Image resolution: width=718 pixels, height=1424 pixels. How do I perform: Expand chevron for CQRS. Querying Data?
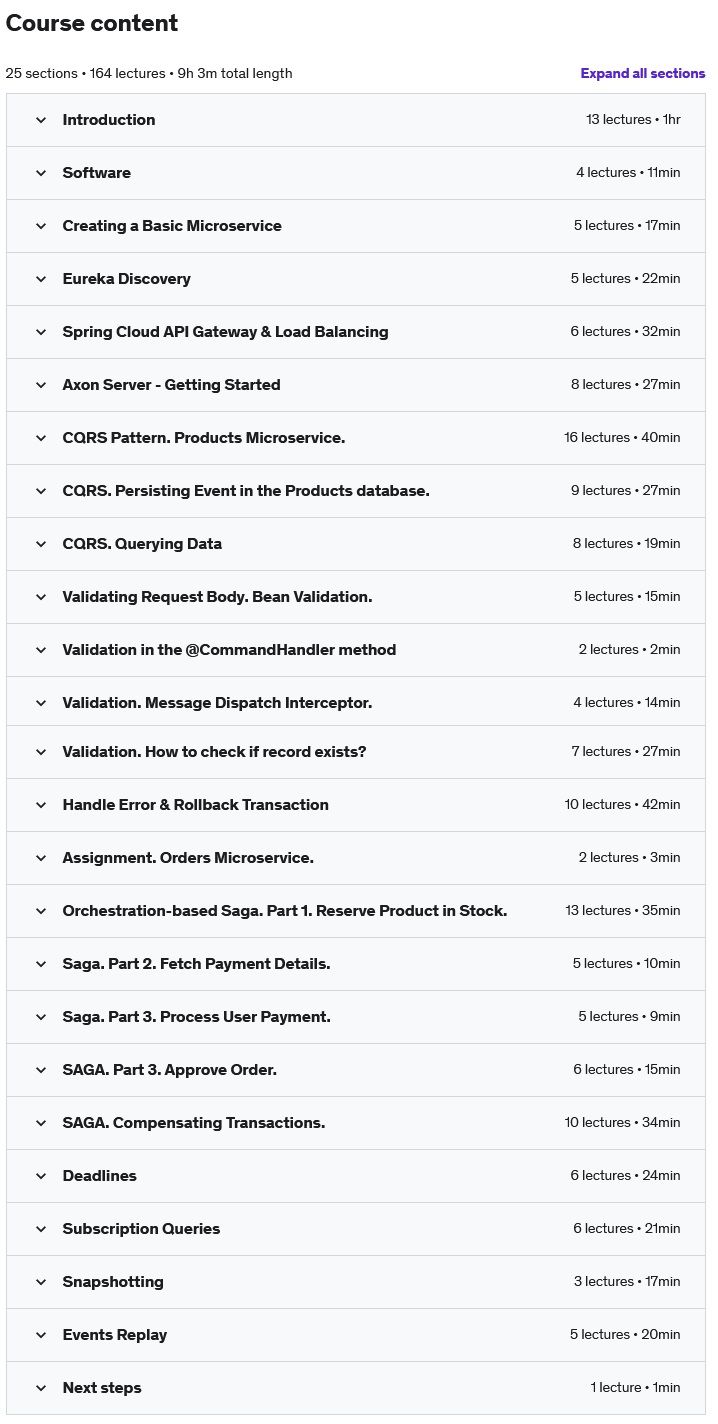click(x=41, y=544)
